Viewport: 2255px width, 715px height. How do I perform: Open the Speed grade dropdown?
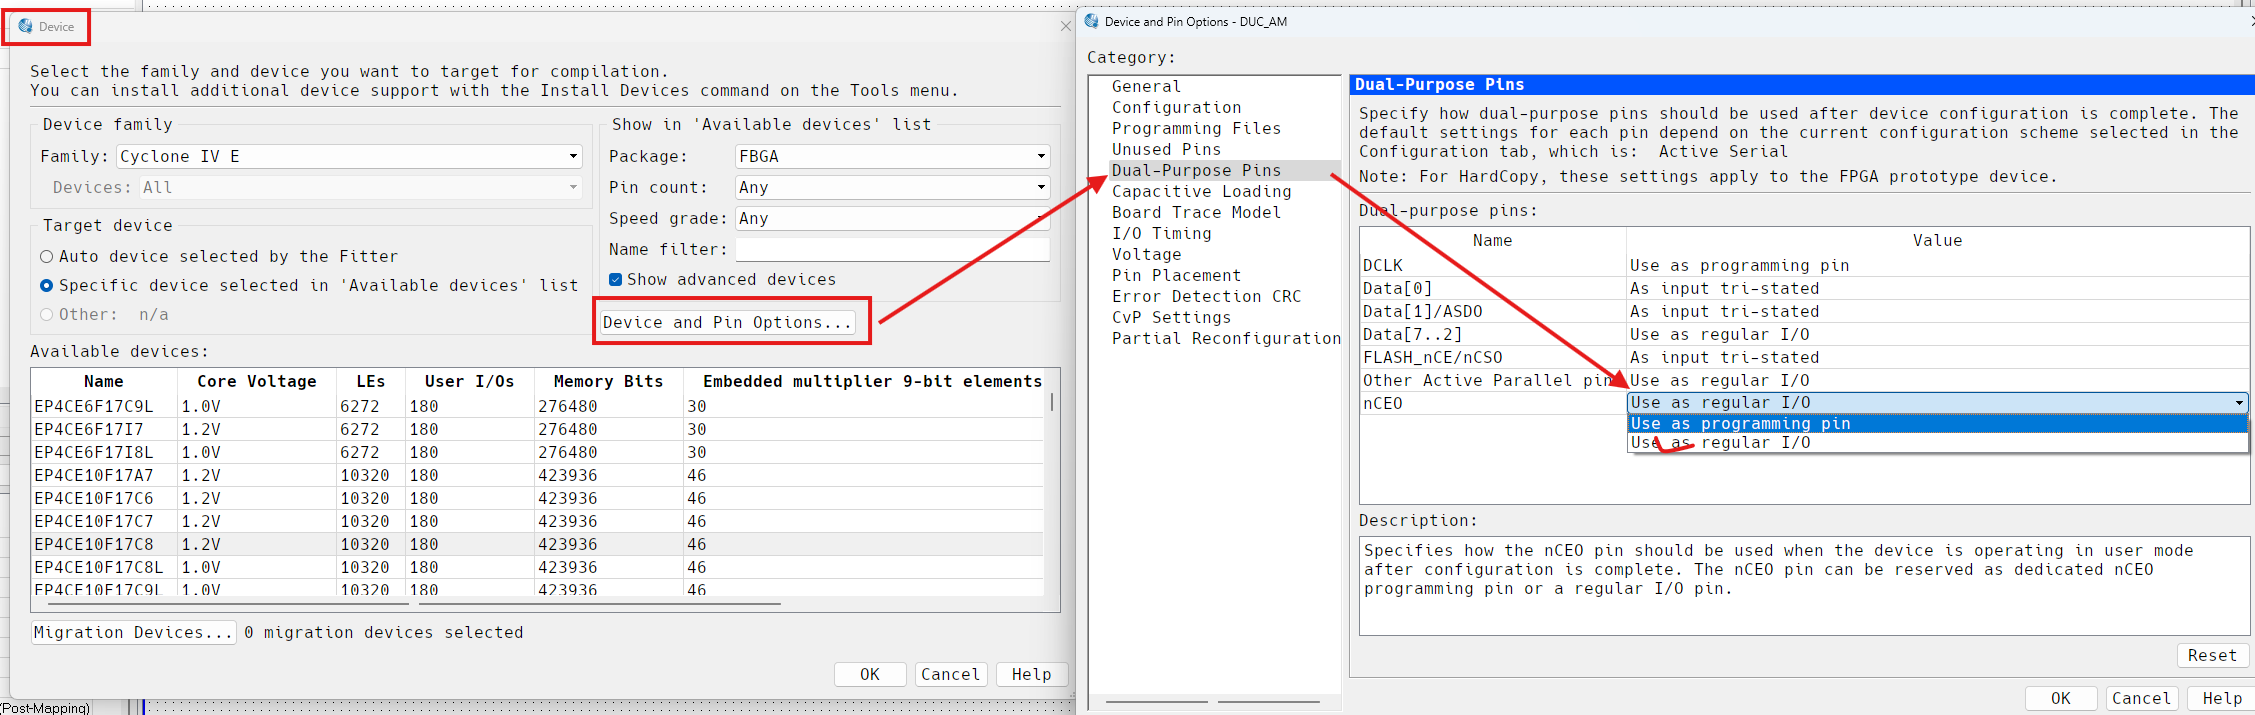click(892, 218)
